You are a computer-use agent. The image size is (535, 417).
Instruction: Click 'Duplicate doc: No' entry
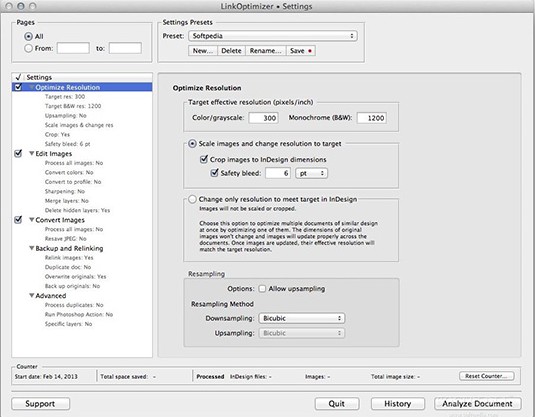point(68,267)
